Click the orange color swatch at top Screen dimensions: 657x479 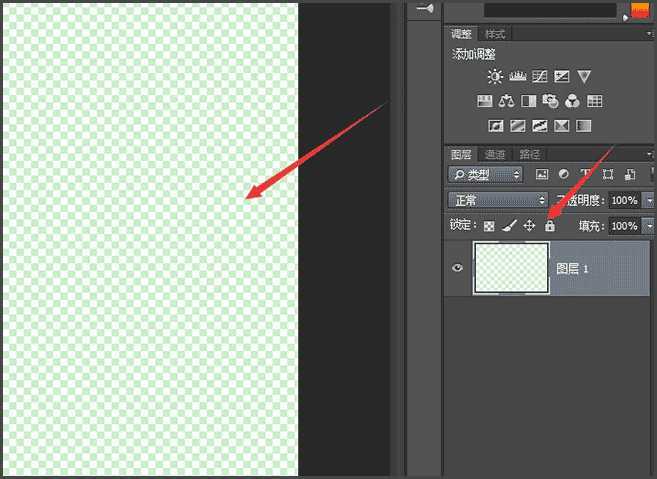(640, 10)
